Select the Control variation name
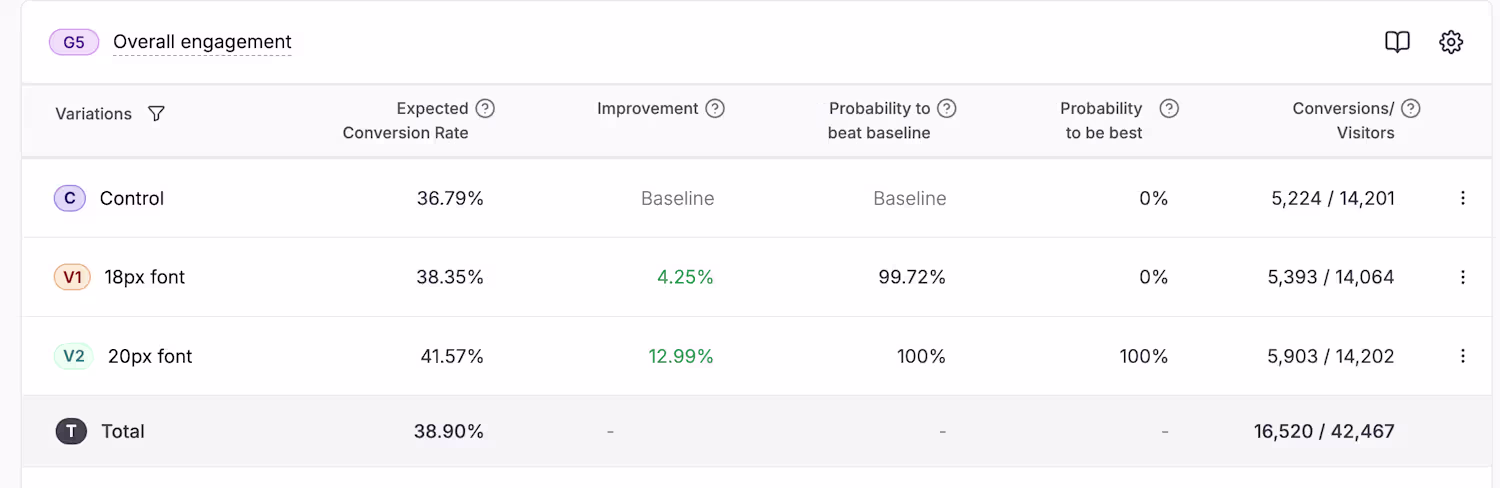Image resolution: width=1500 pixels, height=488 pixels. click(x=132, y=198)
